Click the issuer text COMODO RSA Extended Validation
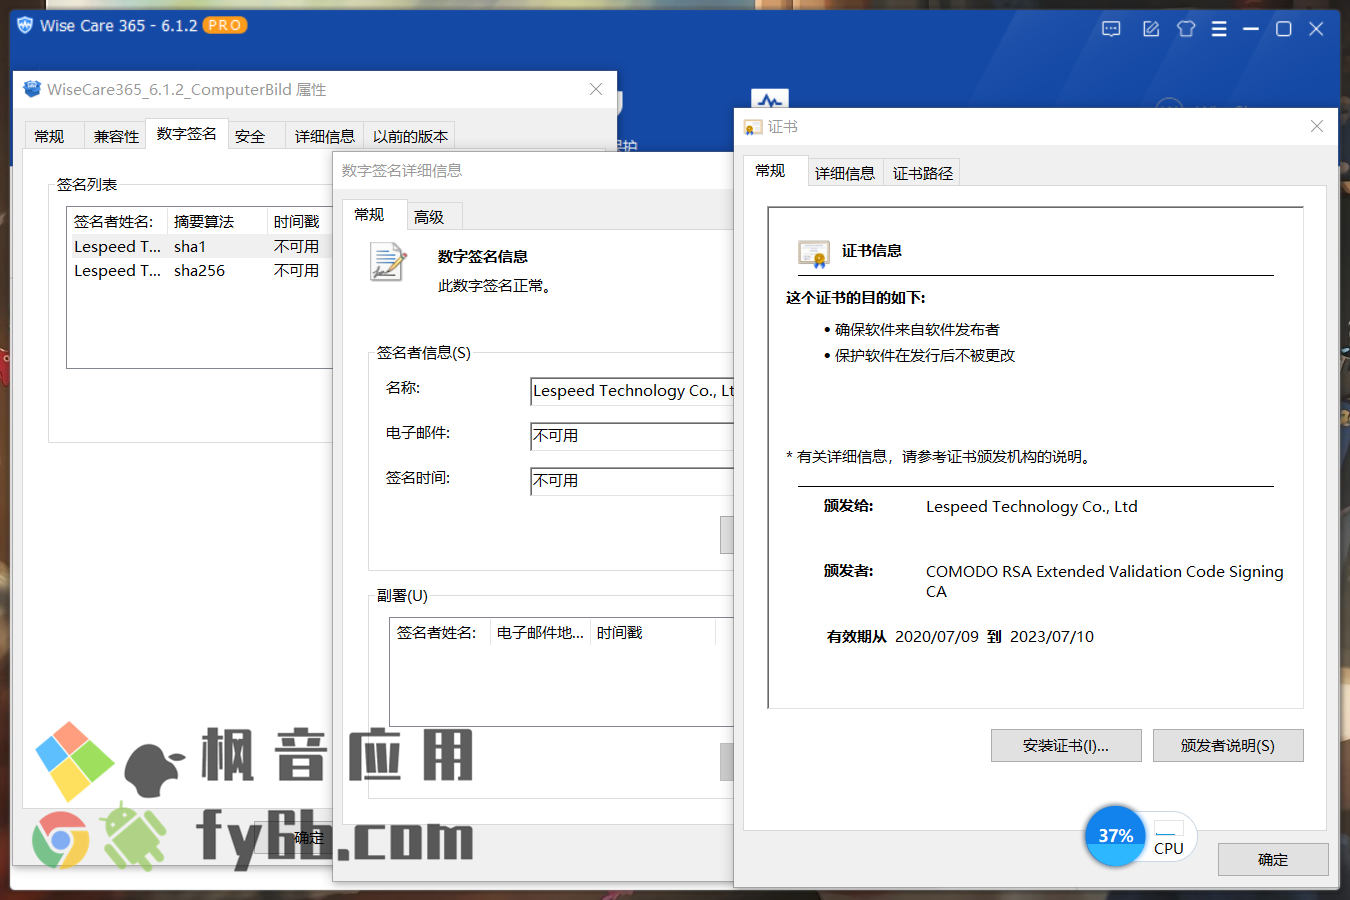The width and height of the screenshot is (1350, 900). pos(1104,581)
